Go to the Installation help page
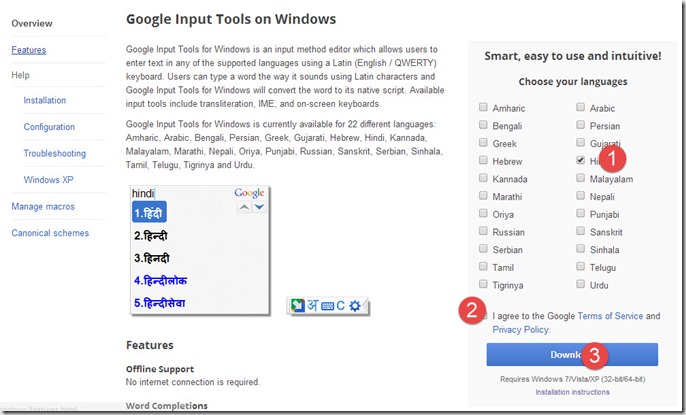This screenshot has width=686, height=415. pos(45,100)
